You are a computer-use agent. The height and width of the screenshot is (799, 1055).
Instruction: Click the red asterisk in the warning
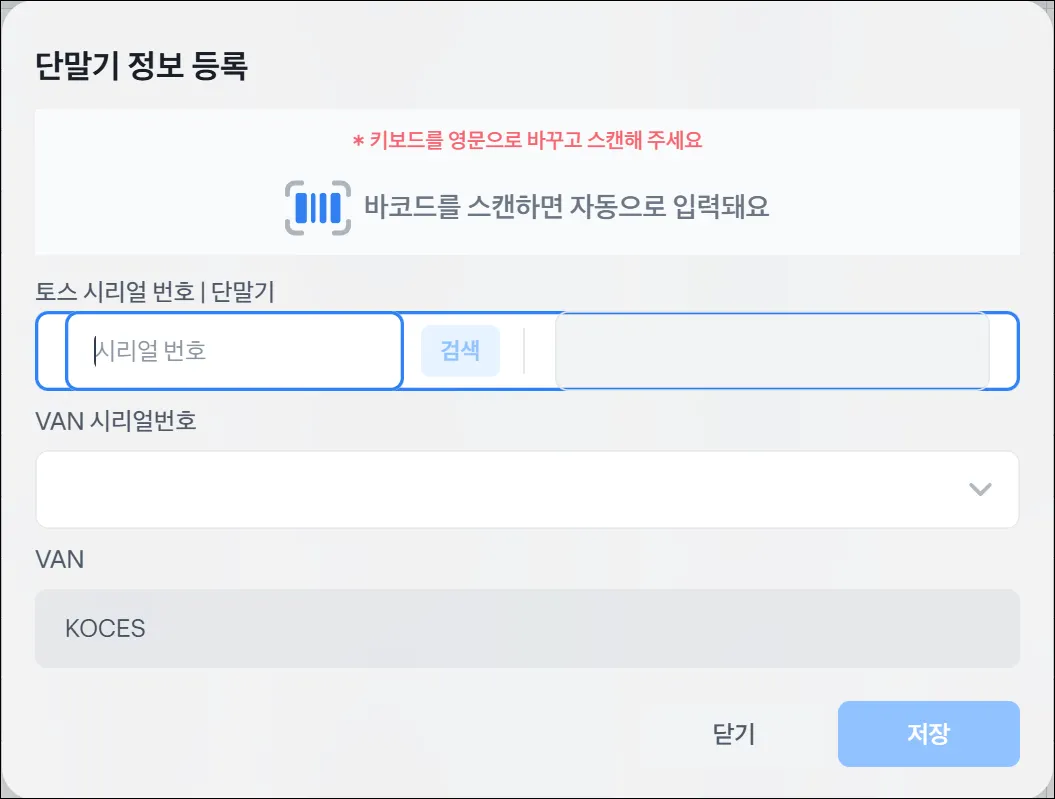pos(358,141)
